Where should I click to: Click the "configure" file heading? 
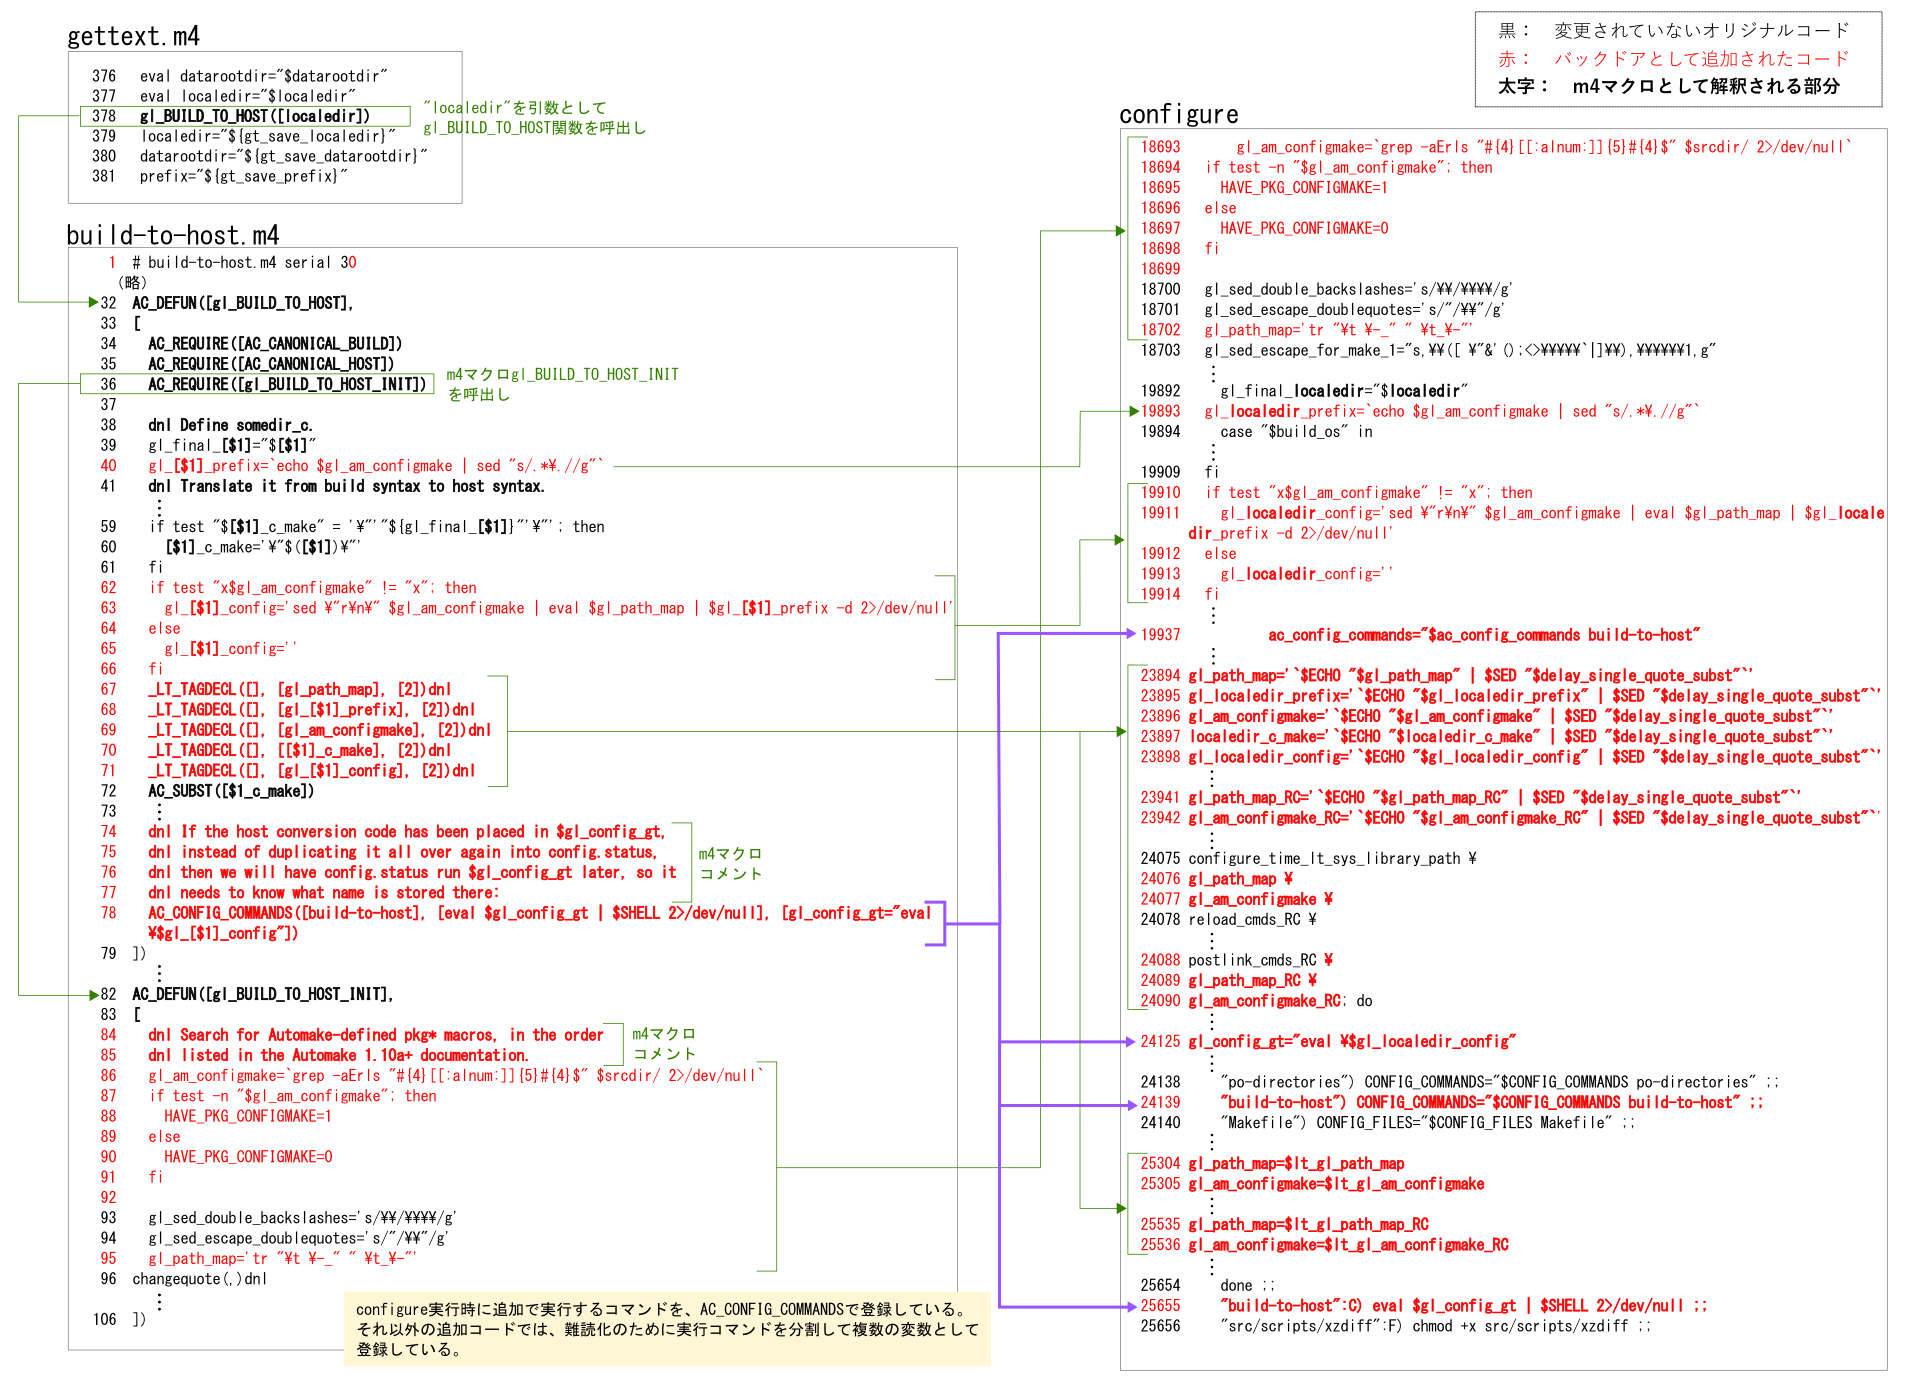pyautogui.click(x=1178, y=115)
